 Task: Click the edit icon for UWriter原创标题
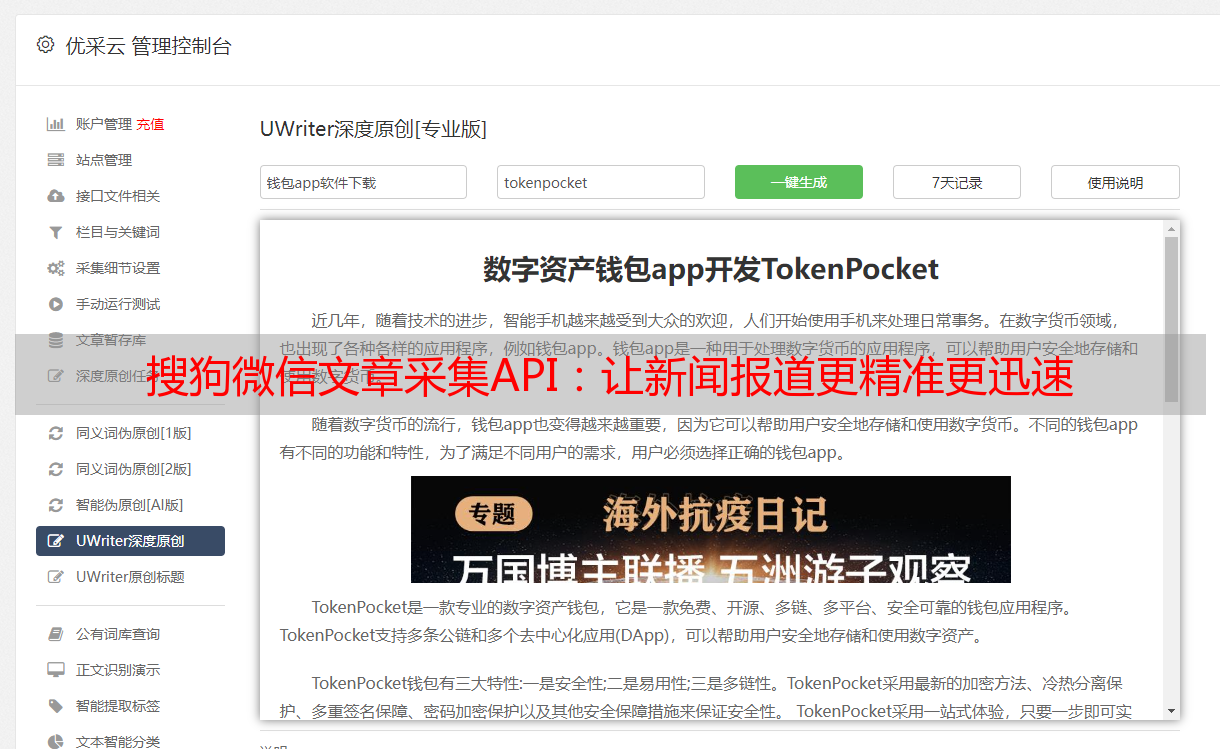point(56,577)
